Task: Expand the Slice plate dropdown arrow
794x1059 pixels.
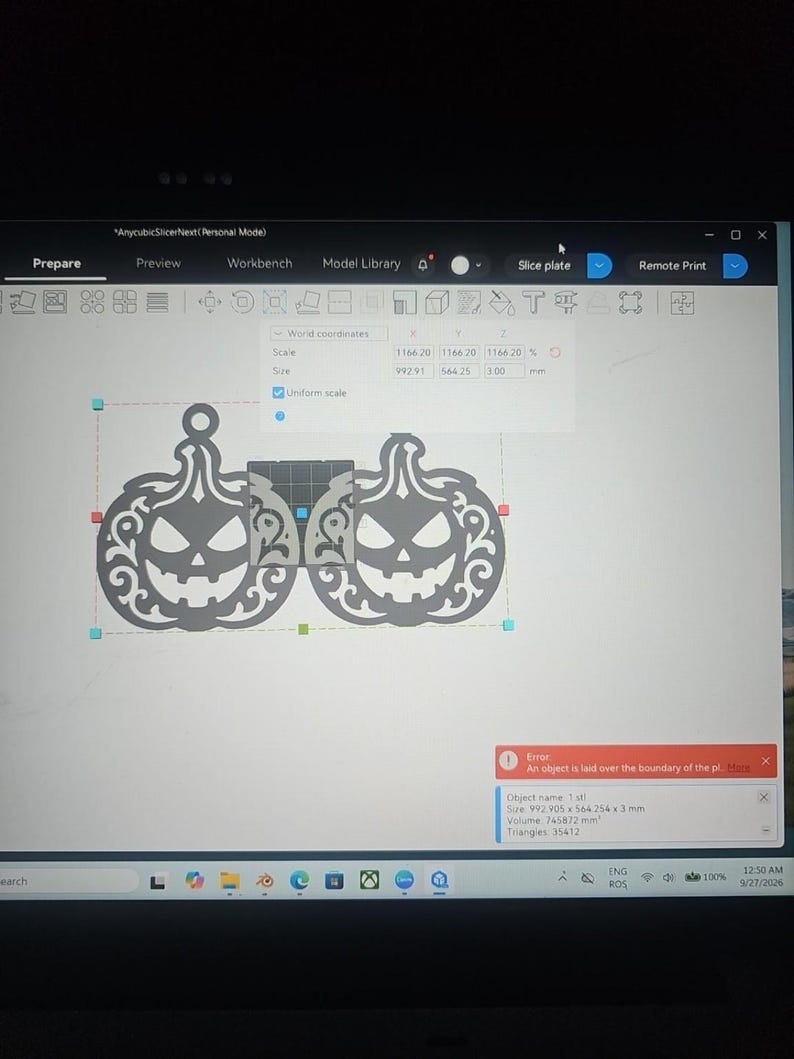Action: point(599,265)
